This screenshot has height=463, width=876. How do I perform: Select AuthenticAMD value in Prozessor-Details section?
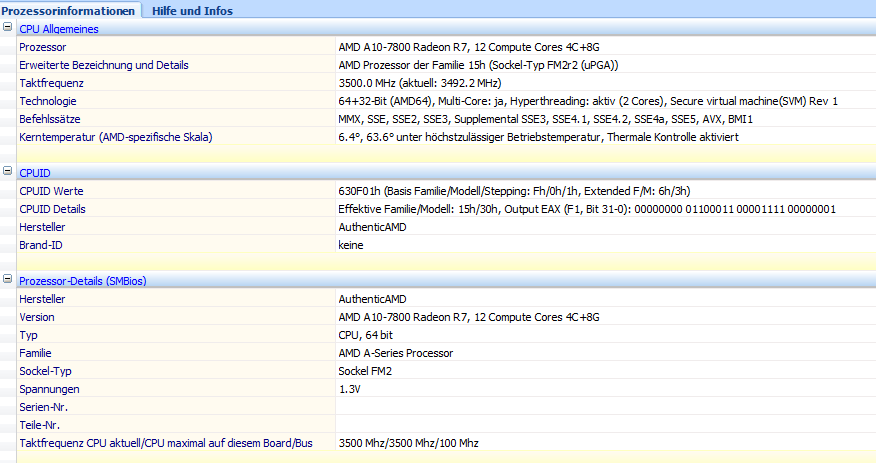pyautogui.click(x=372, y=299)
